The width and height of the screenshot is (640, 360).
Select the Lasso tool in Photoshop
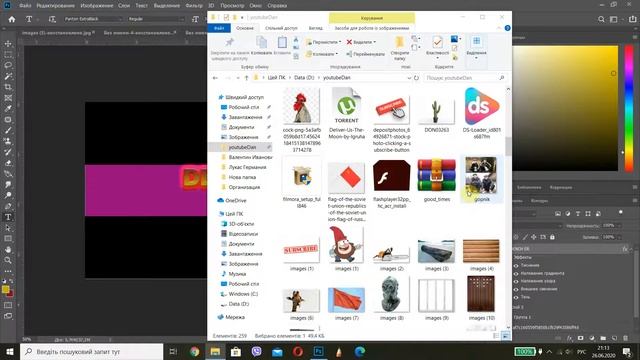[8, 65]
